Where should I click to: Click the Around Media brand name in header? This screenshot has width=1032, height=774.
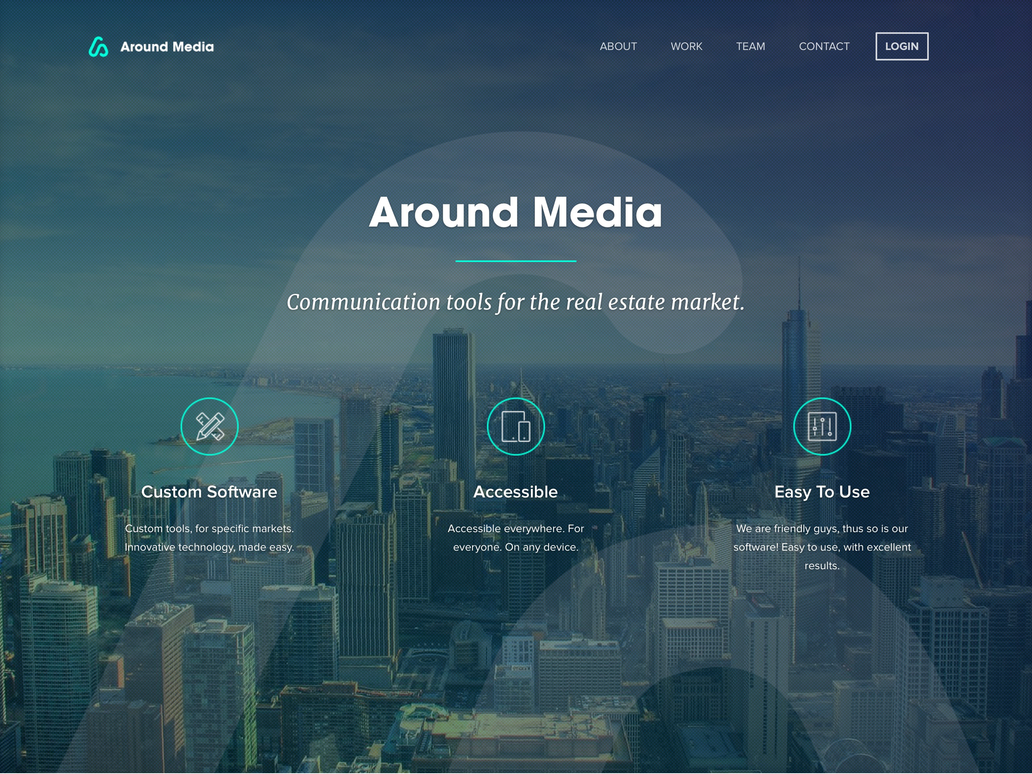(x=167, y=47)
